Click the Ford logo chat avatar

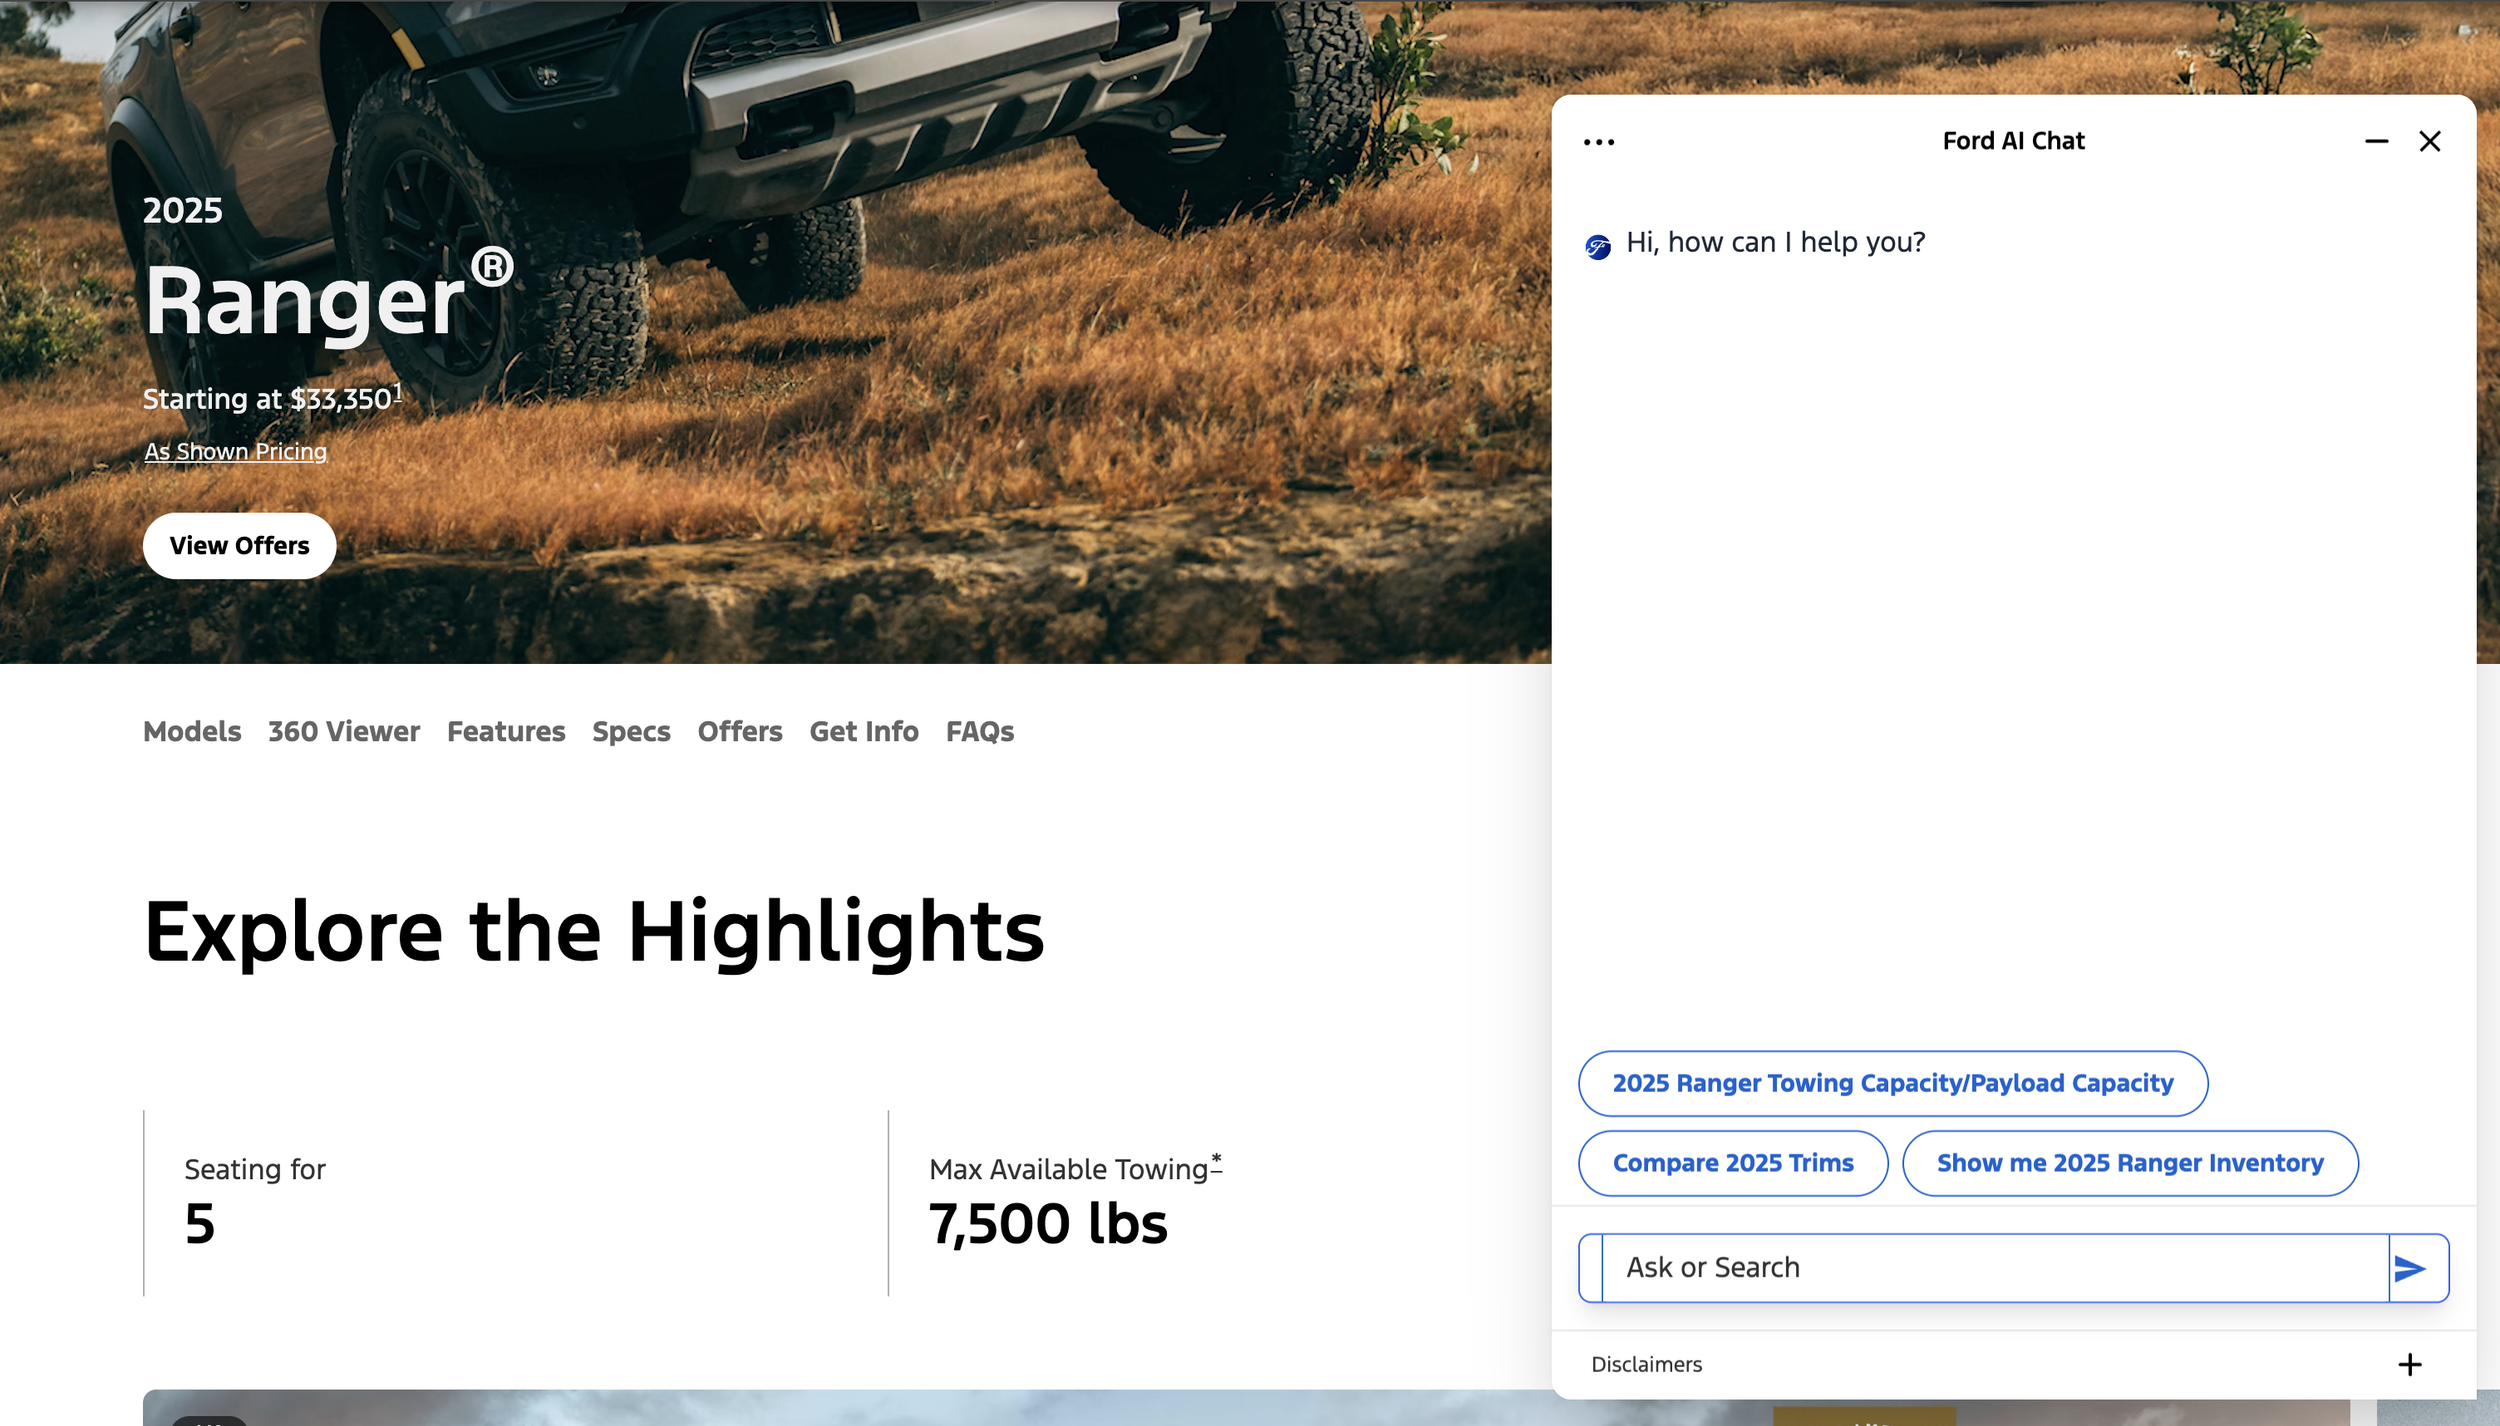coord(1598,246)
